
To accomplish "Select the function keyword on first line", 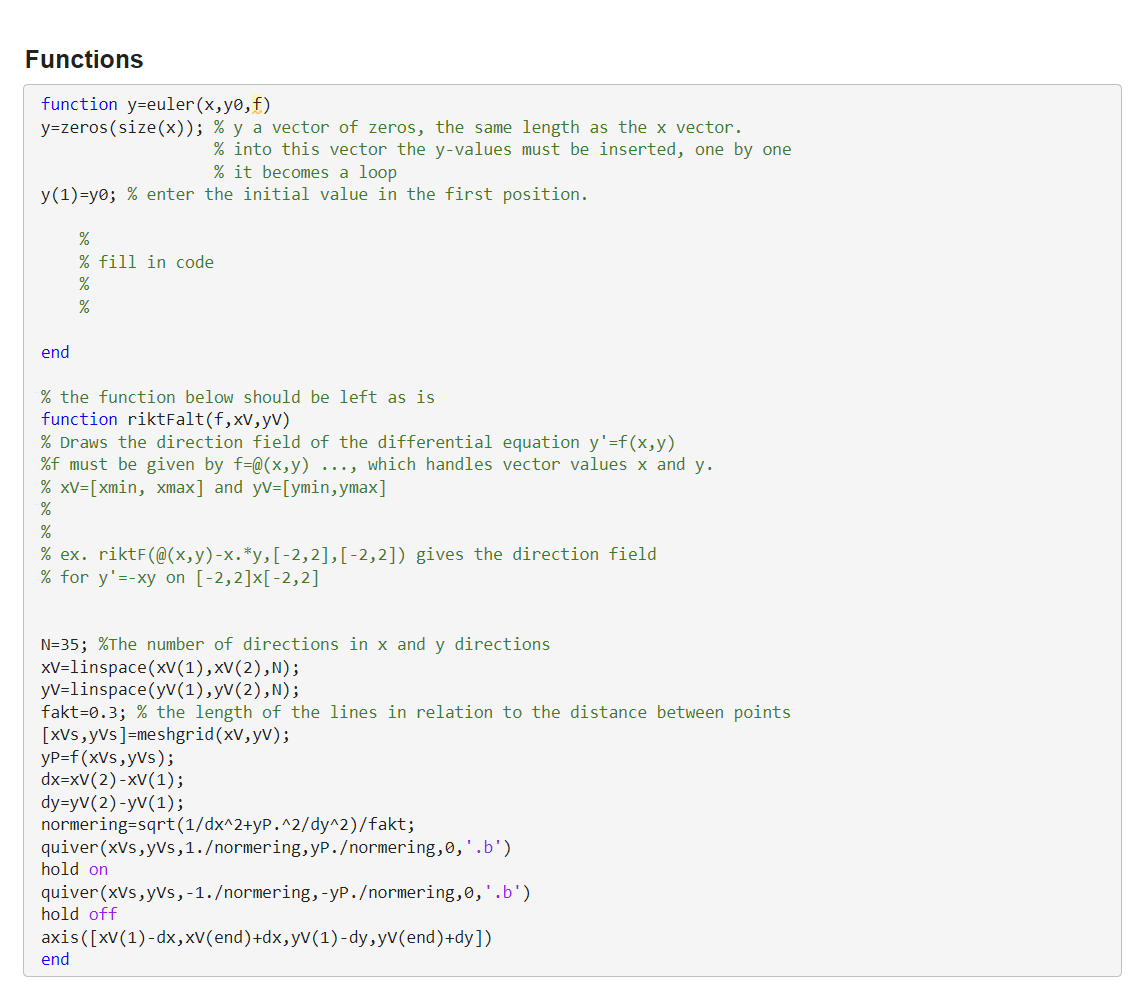I will (79, 104).
